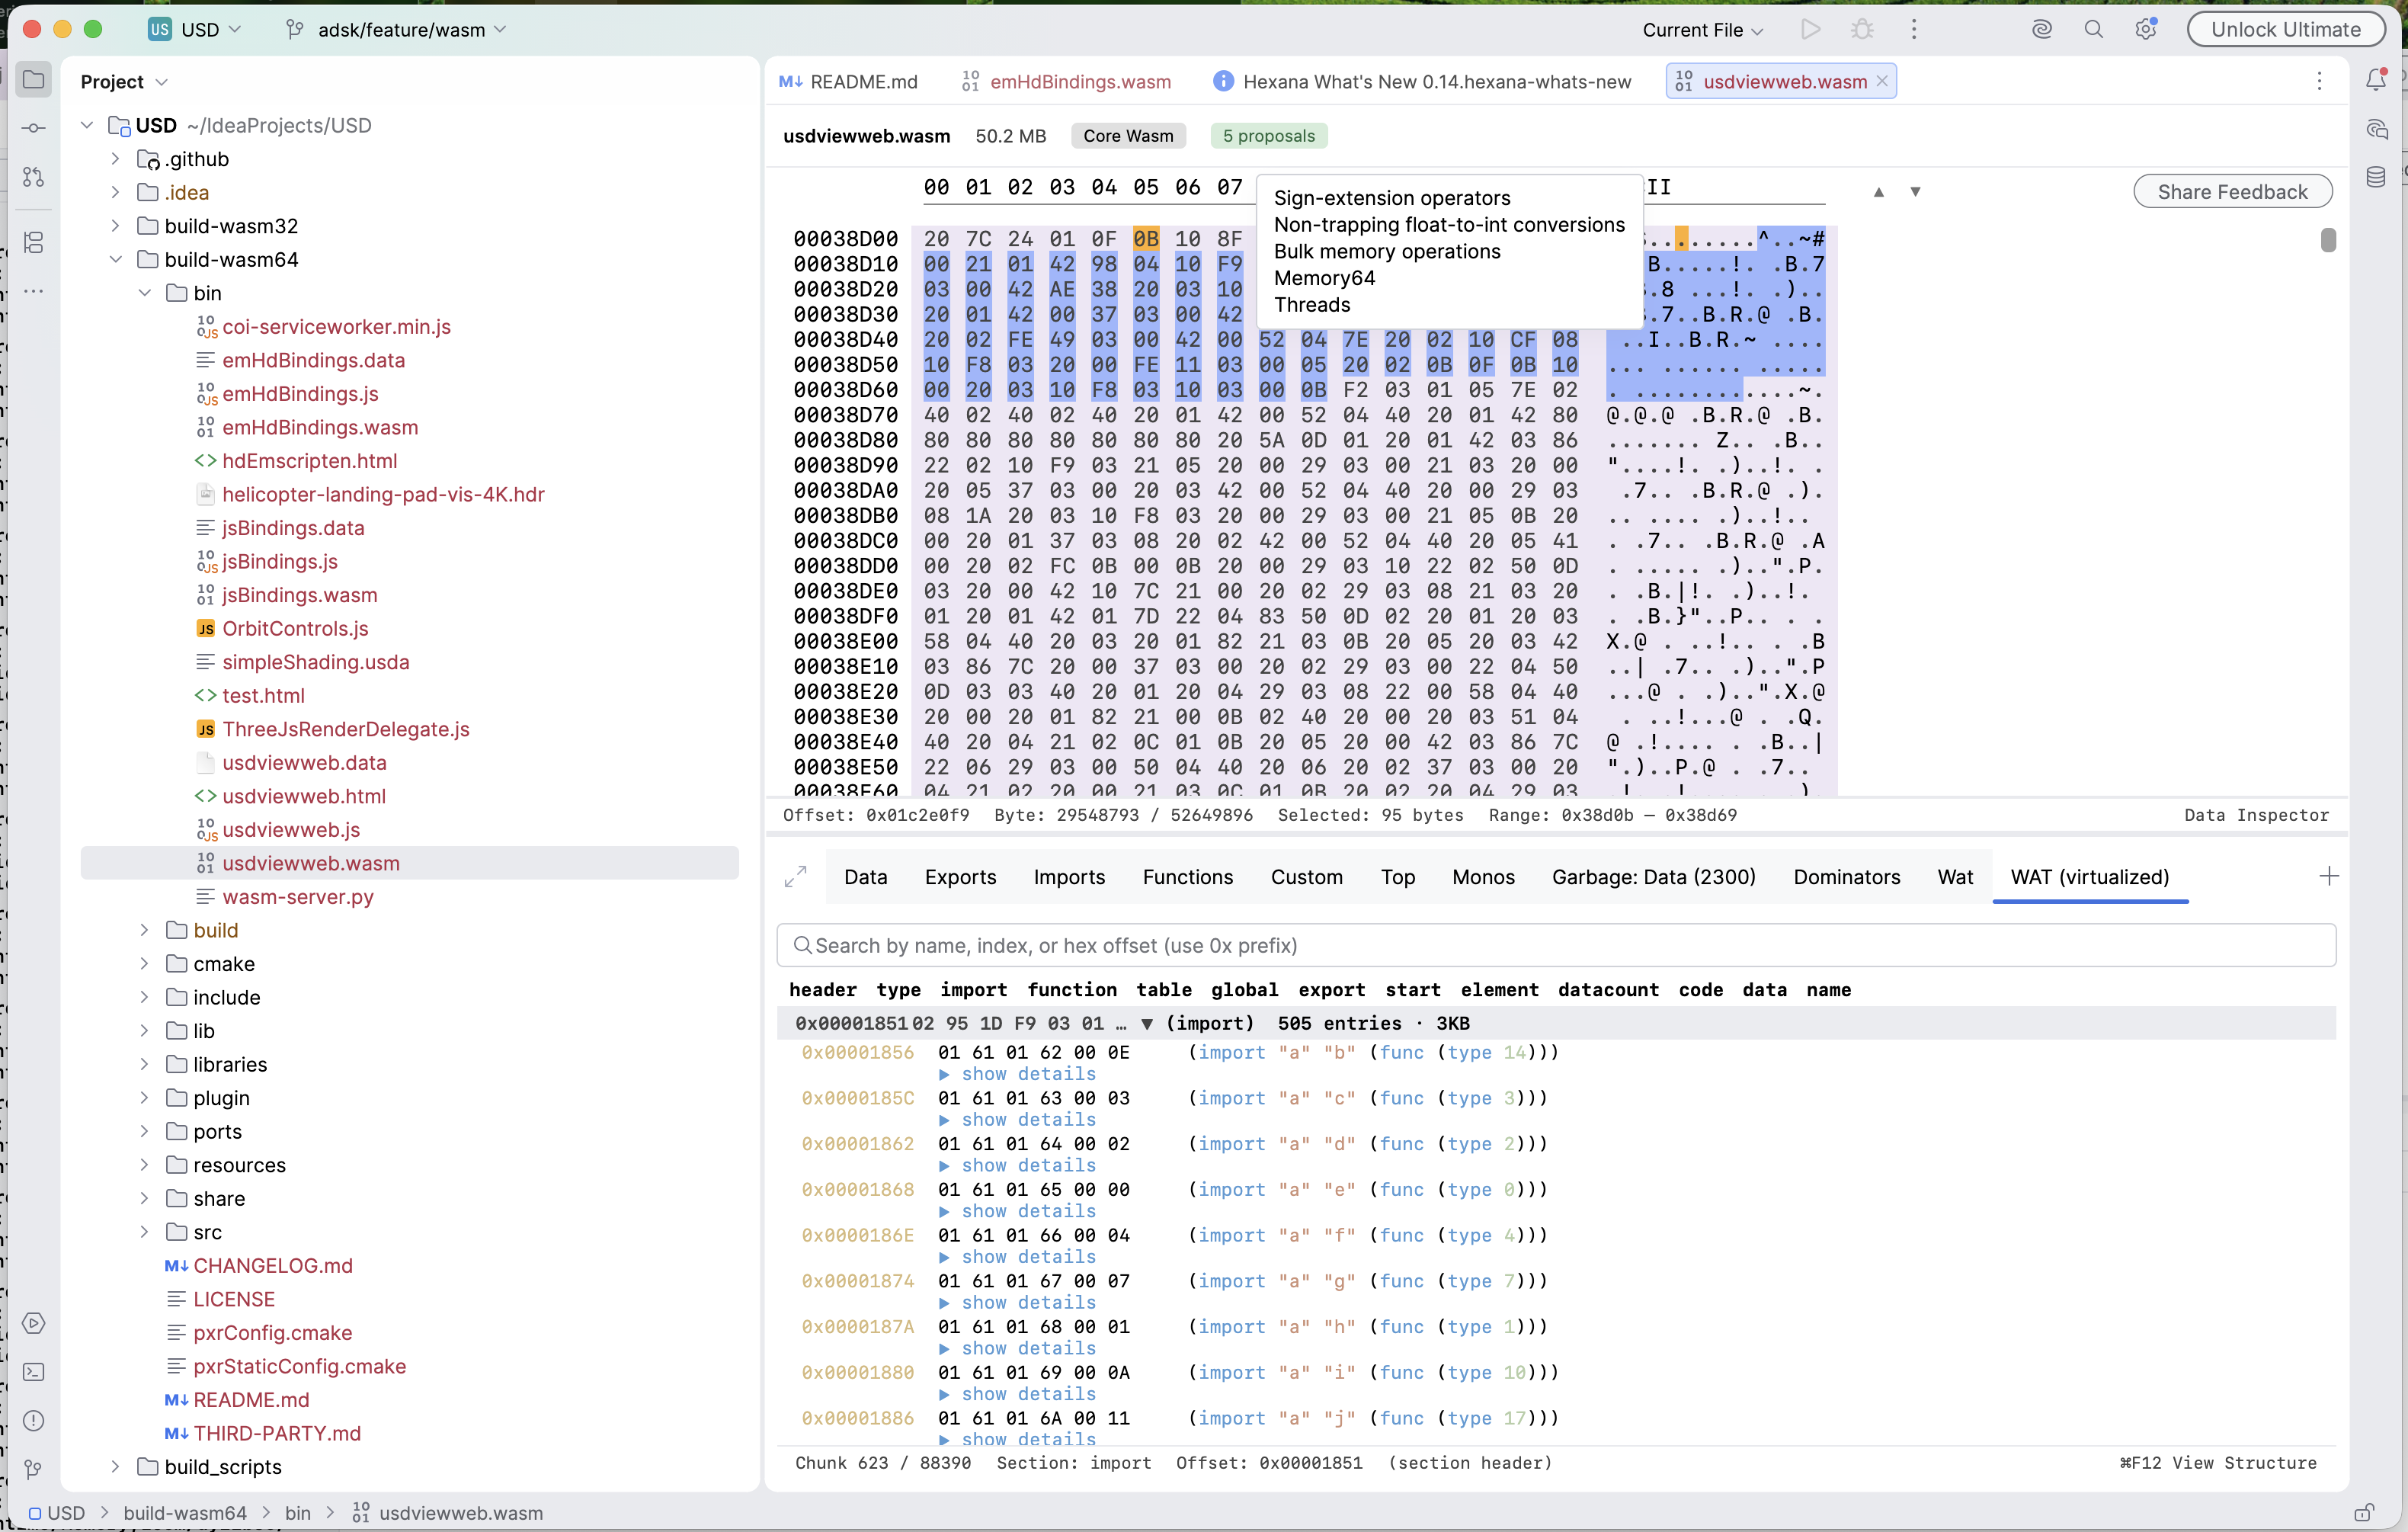This screenshot has width=2408, height=1532.
Task: Jump to the element section link
Action: point(1499,989)
